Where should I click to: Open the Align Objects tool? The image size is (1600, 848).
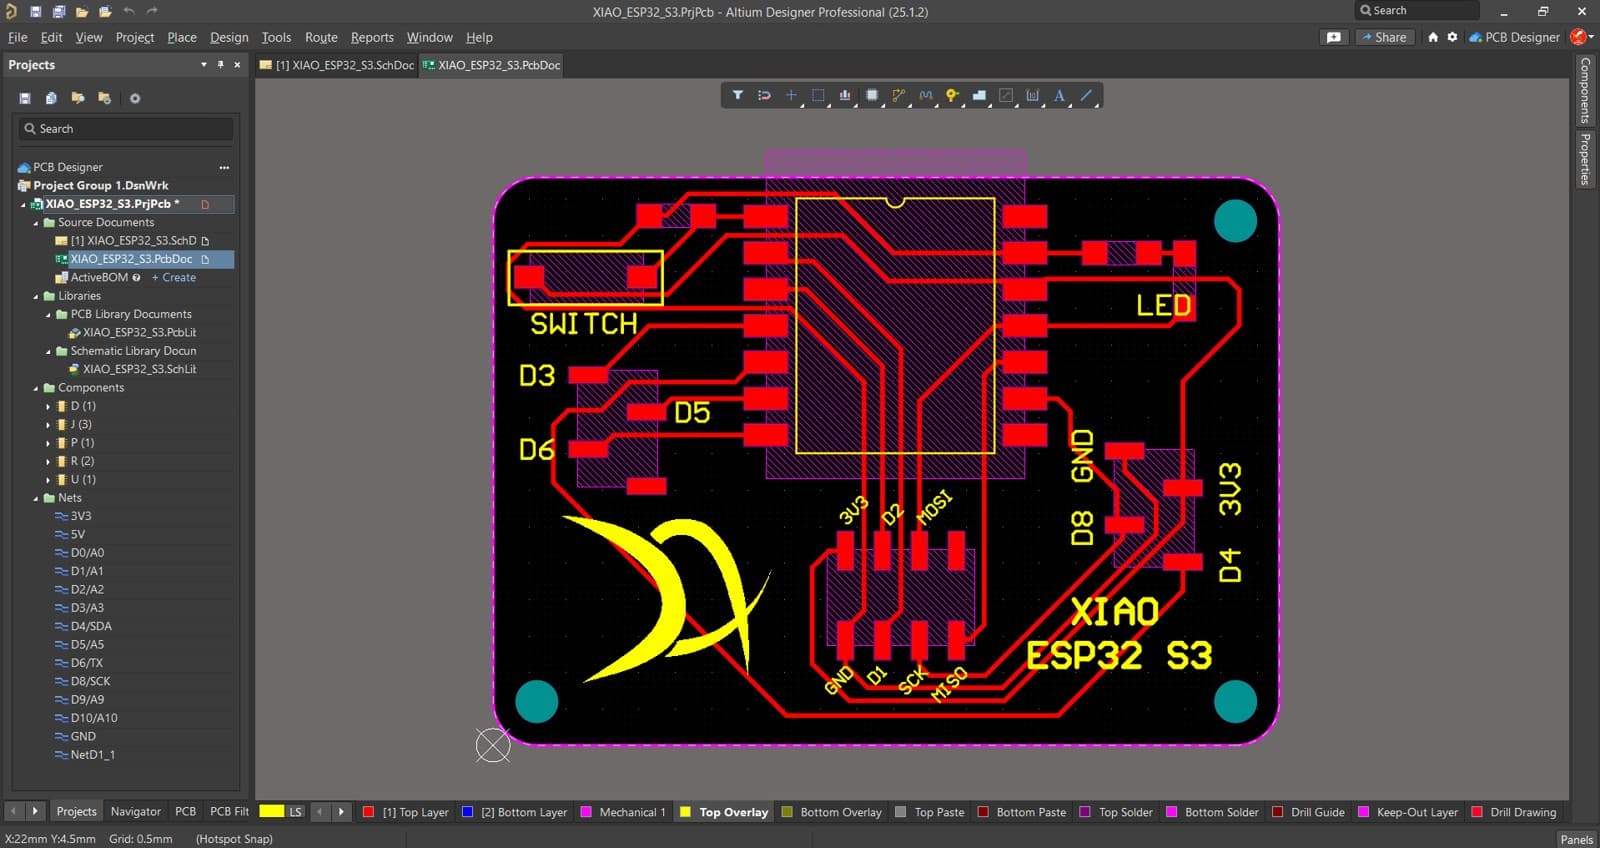tap(845, 96)
